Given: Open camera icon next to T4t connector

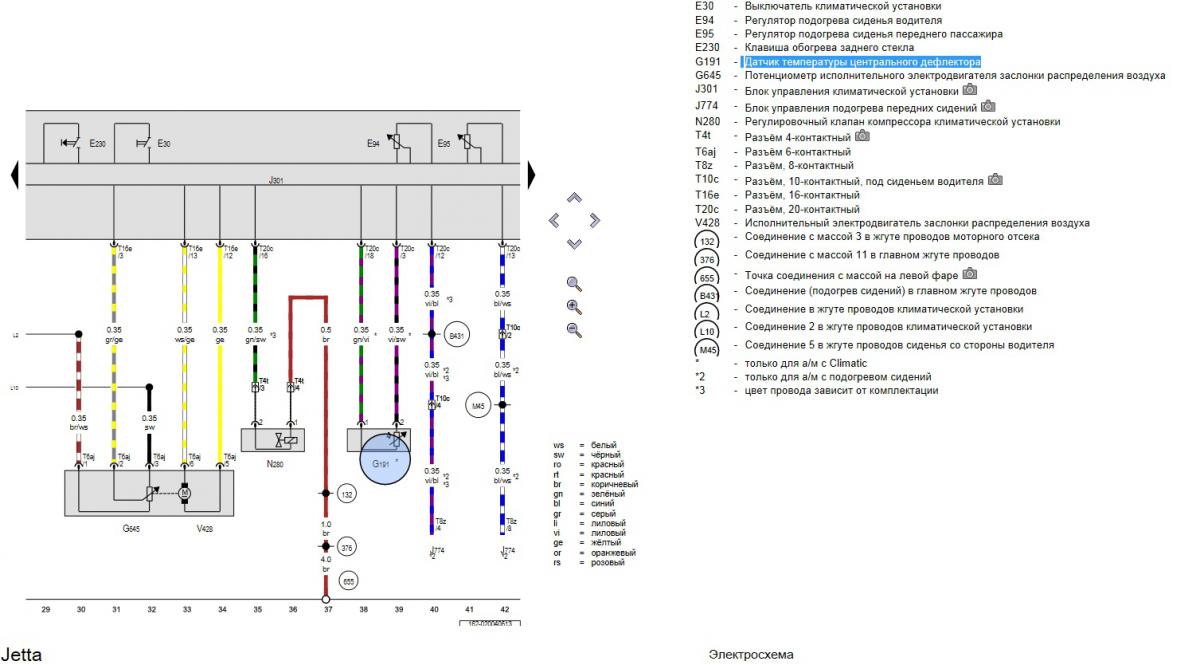Looking at the screenshot, I should tap(863, 137).
